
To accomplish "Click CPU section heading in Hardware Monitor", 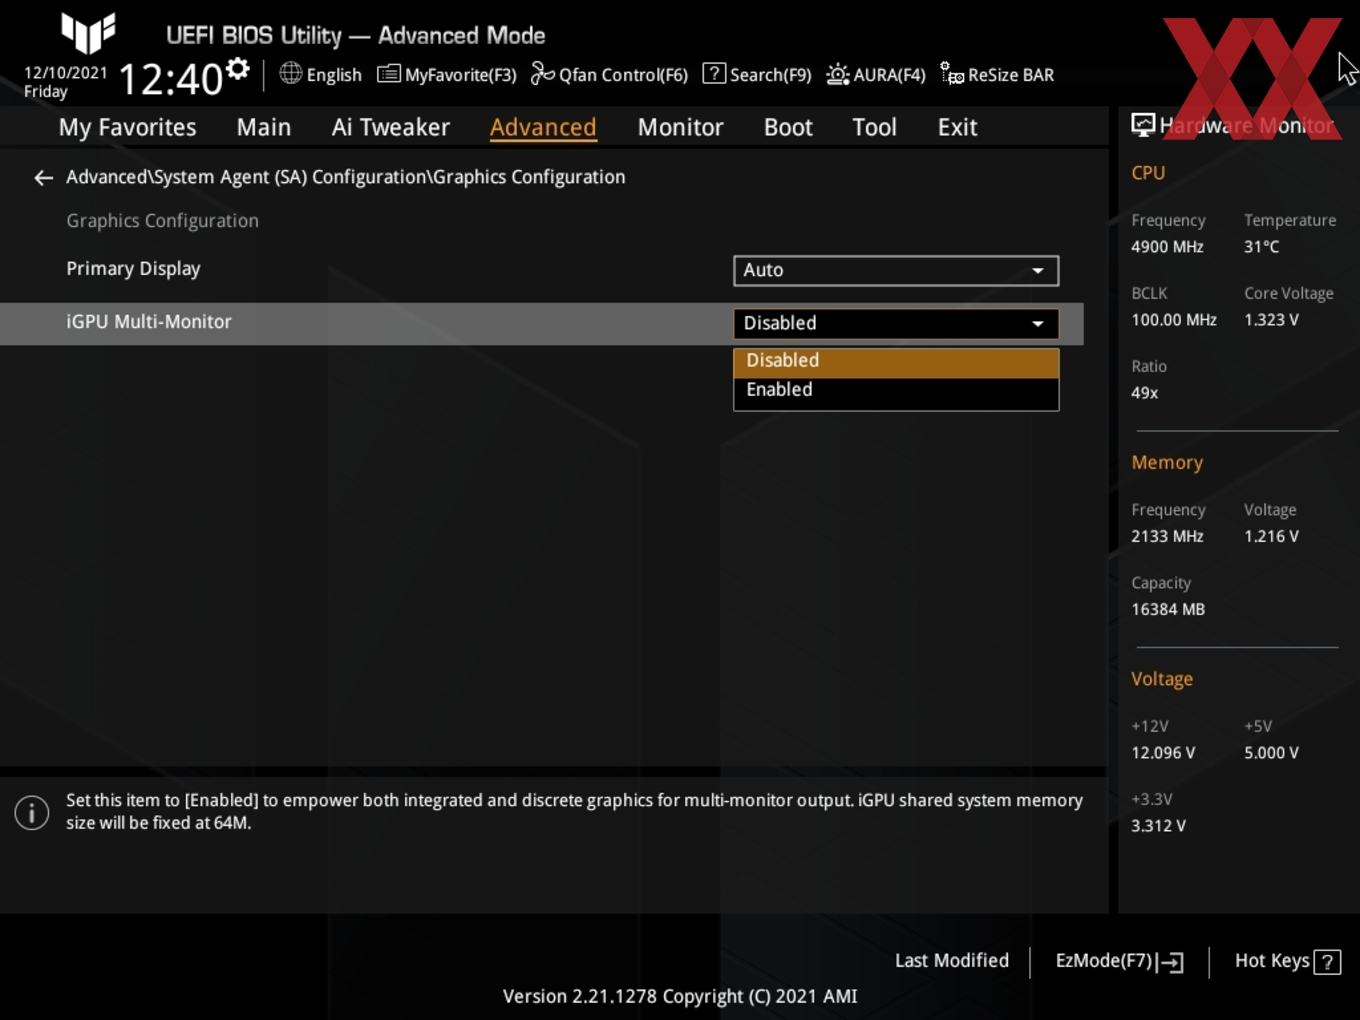I will (1148, 173).
